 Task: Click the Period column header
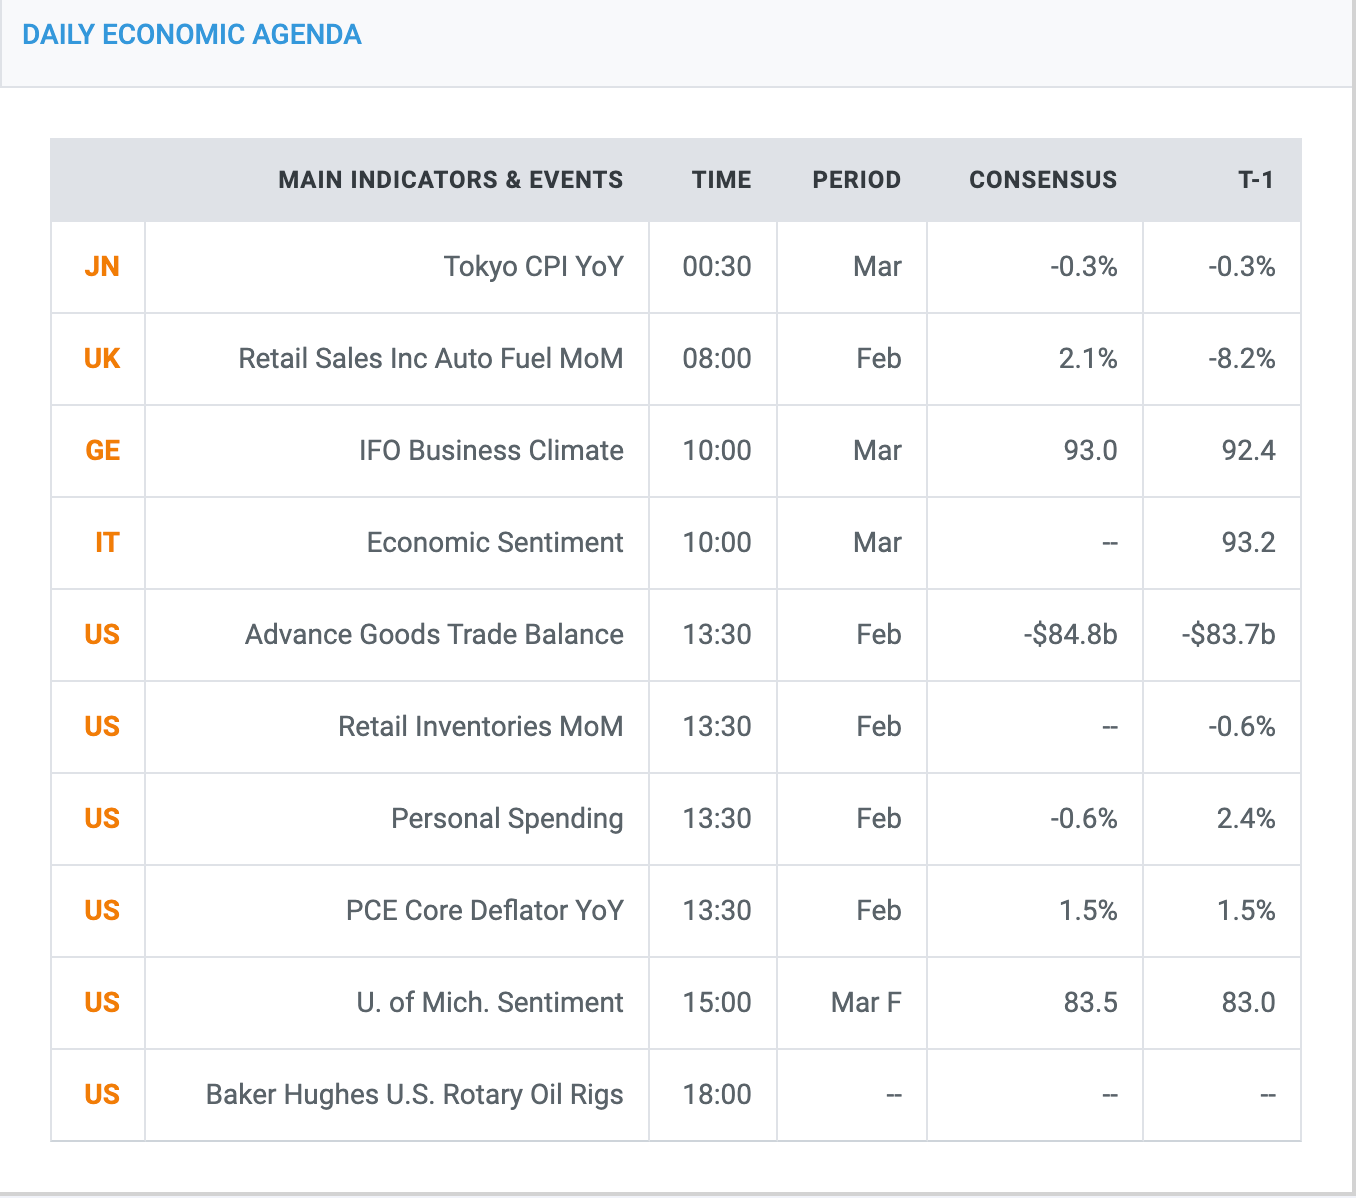[x=856, y=180]
